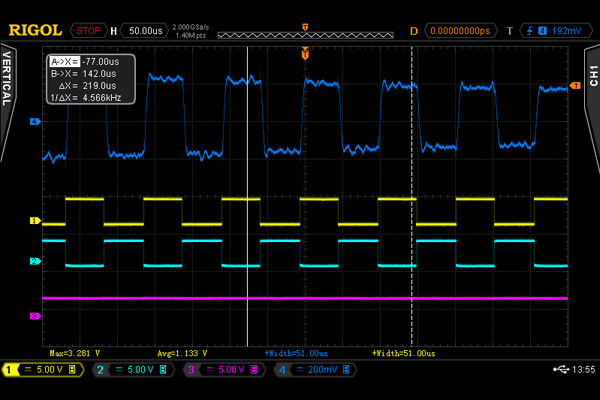Click channel 4 200mV scale button
600x400 pixels.
pos(323,370)
